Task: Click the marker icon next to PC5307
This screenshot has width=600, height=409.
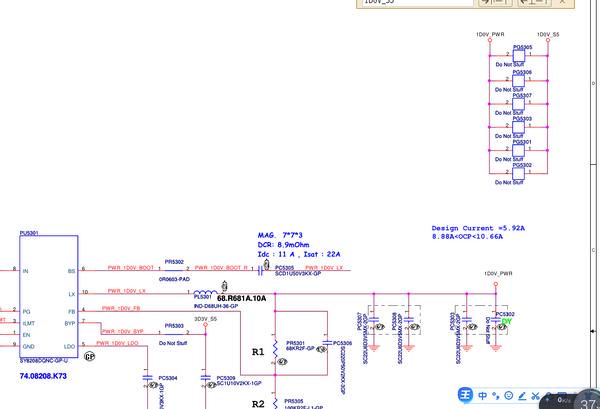Action: point(380,327)
